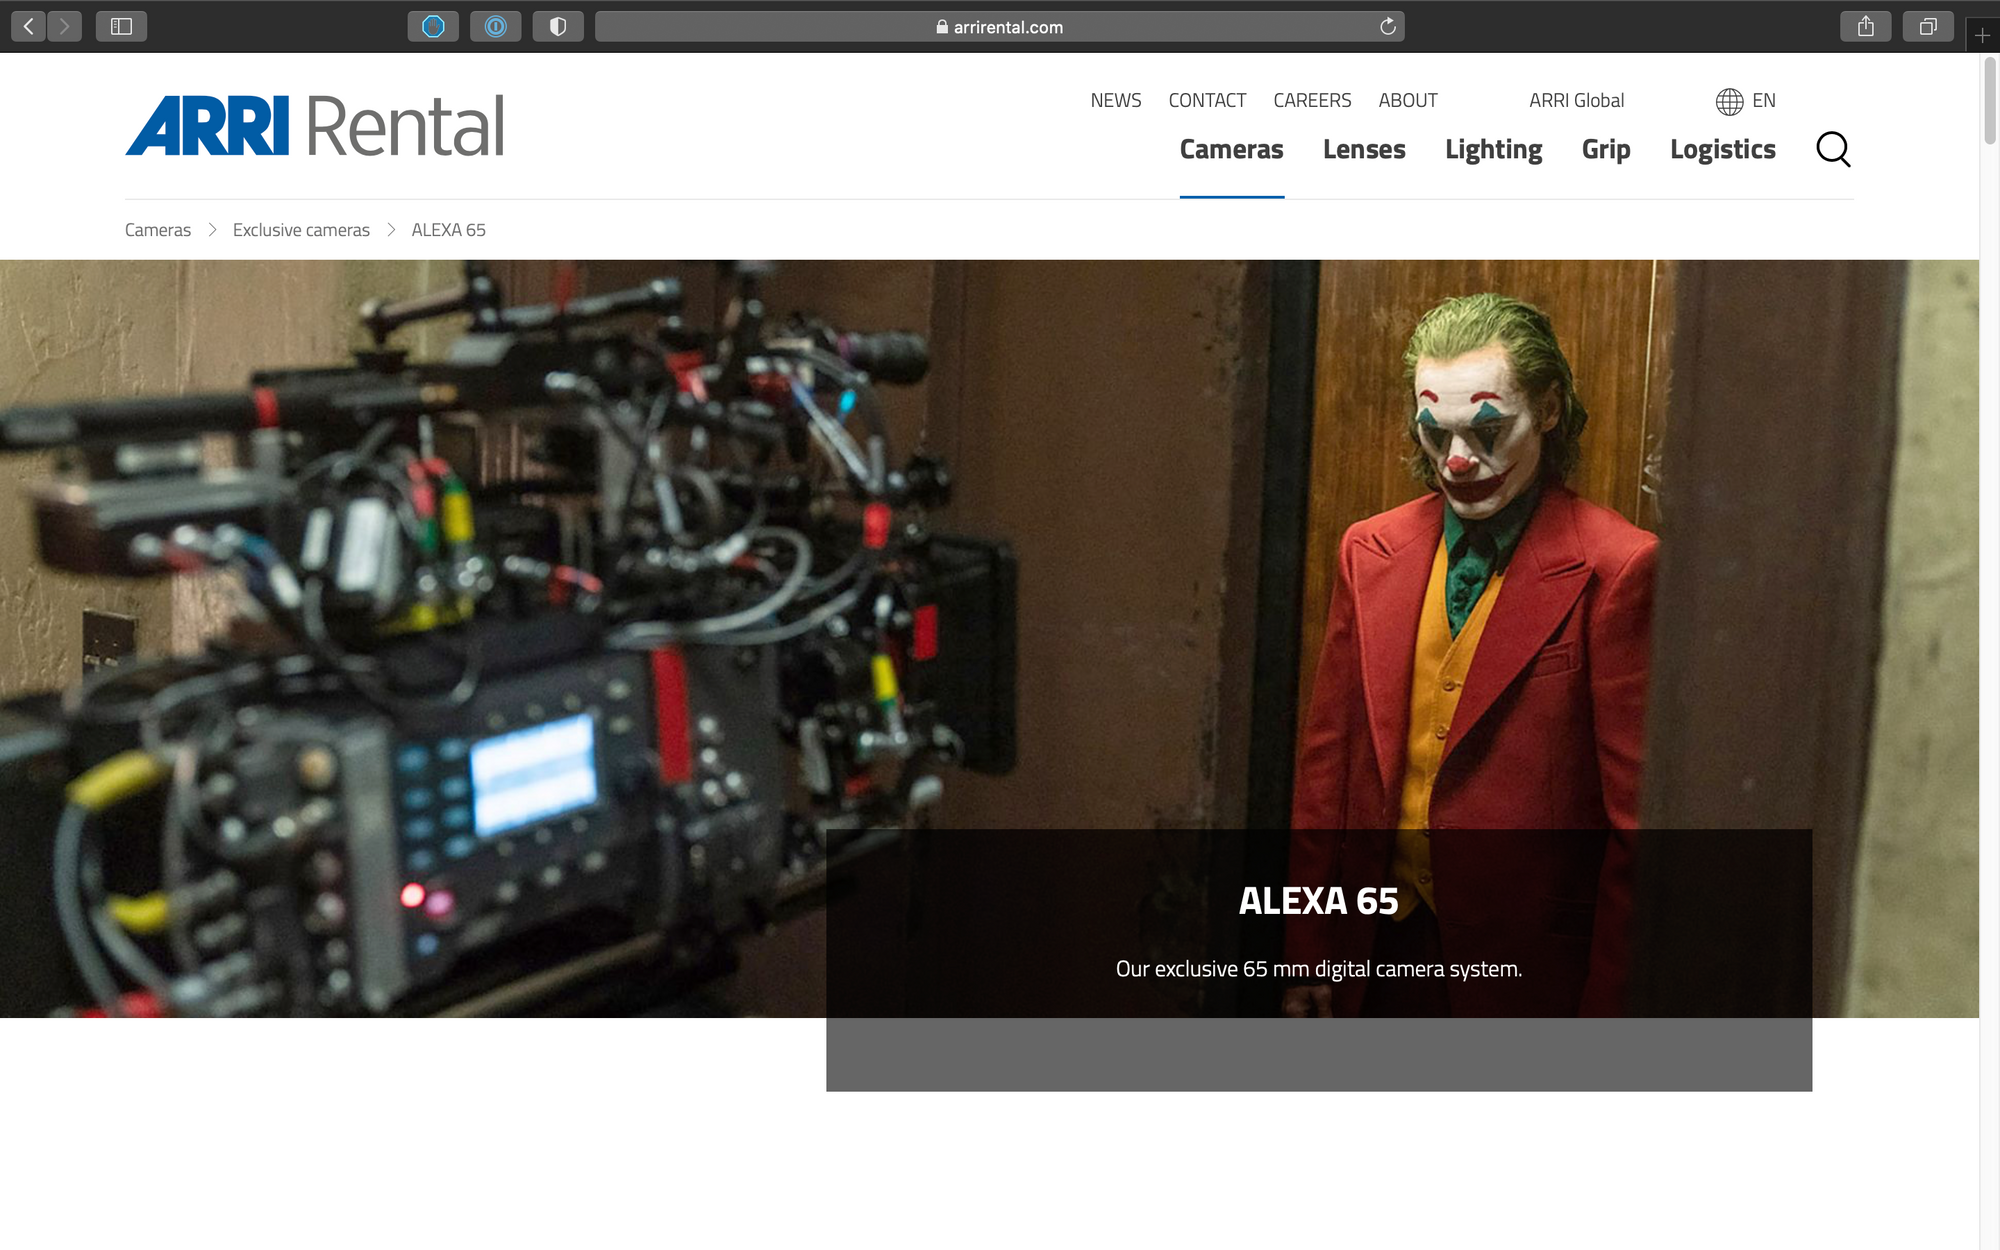Viewport: 2000px width, 1250px height.
Task: Select the ALEXA 65 breadcrumb item
Action: coord(449,230)
